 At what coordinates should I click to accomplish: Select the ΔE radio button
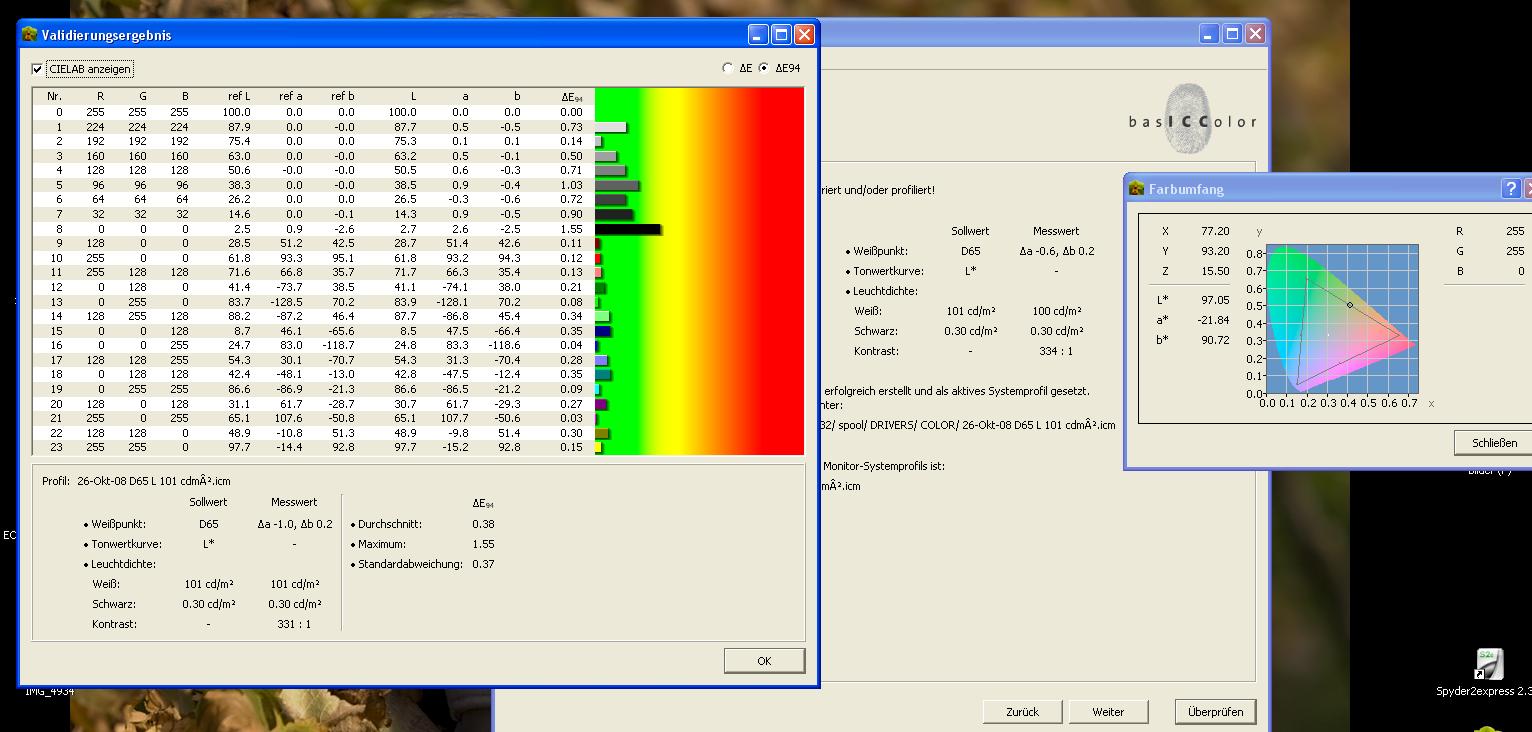point(727,68)
